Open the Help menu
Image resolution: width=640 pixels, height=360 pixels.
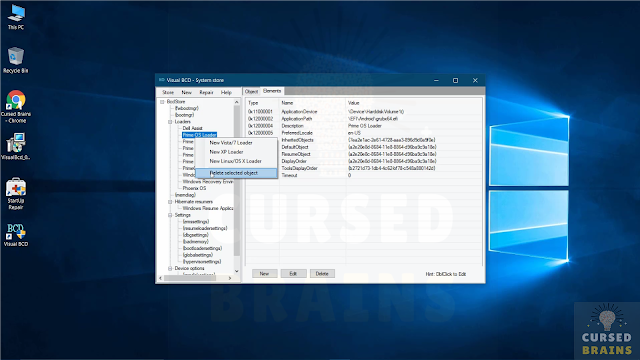(x=226, y=92)
